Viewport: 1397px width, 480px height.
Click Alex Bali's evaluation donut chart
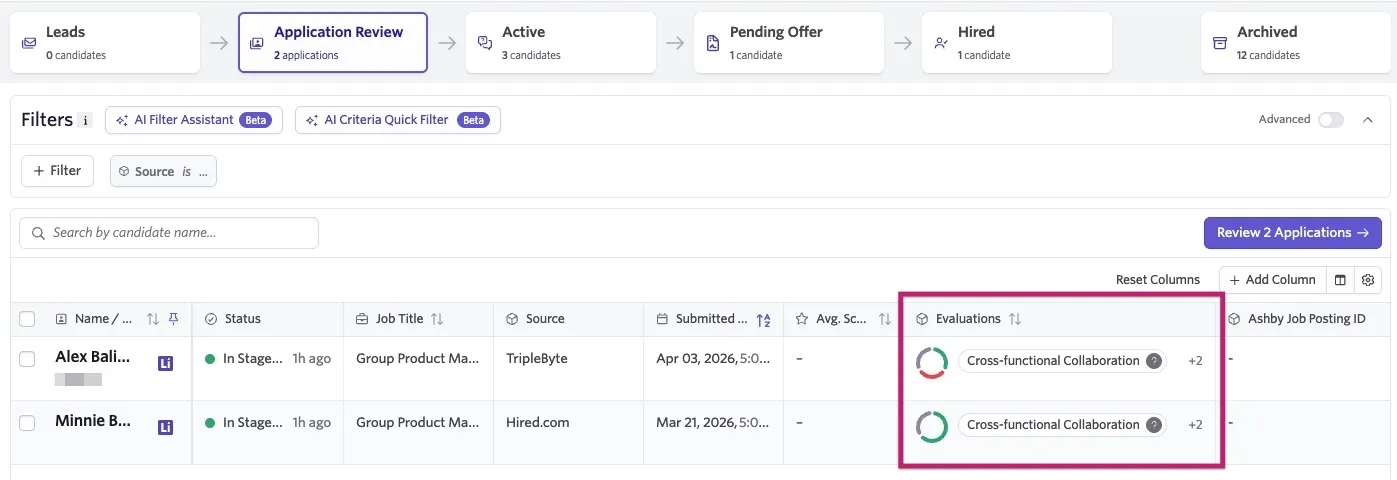pos(932,362)
